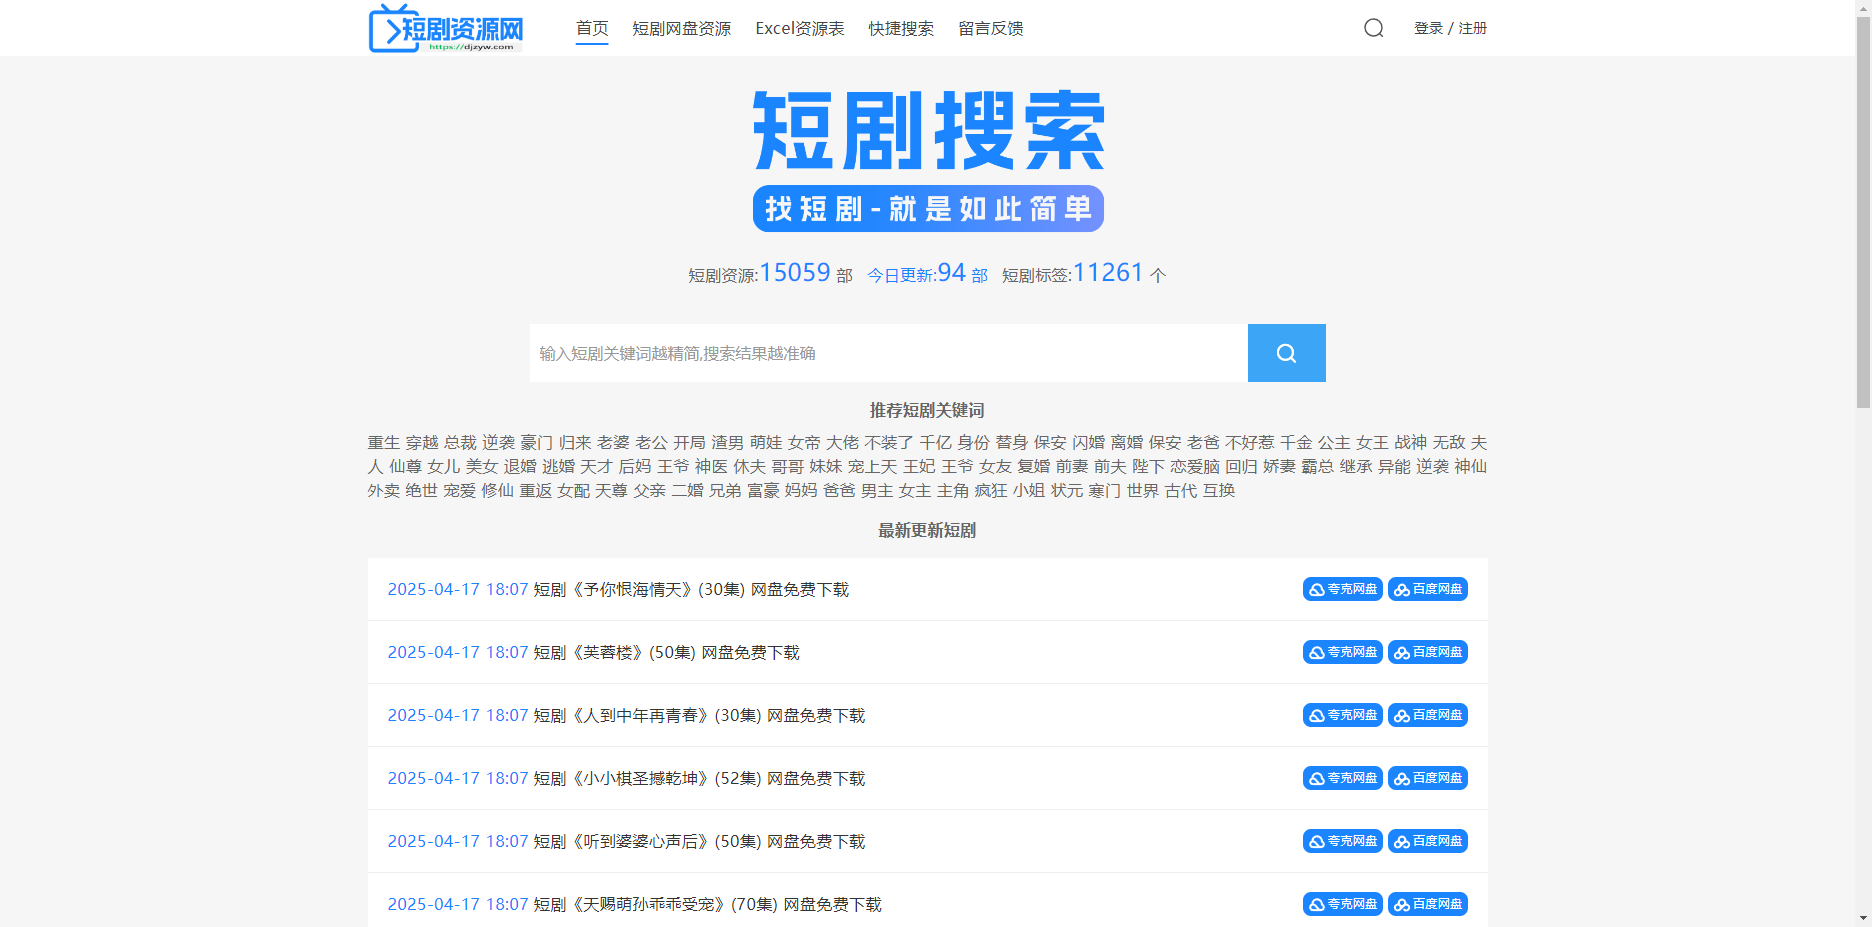
Task: Select the 霸总 keyword
Action: pyautogui.click(x=1317, y=466)
